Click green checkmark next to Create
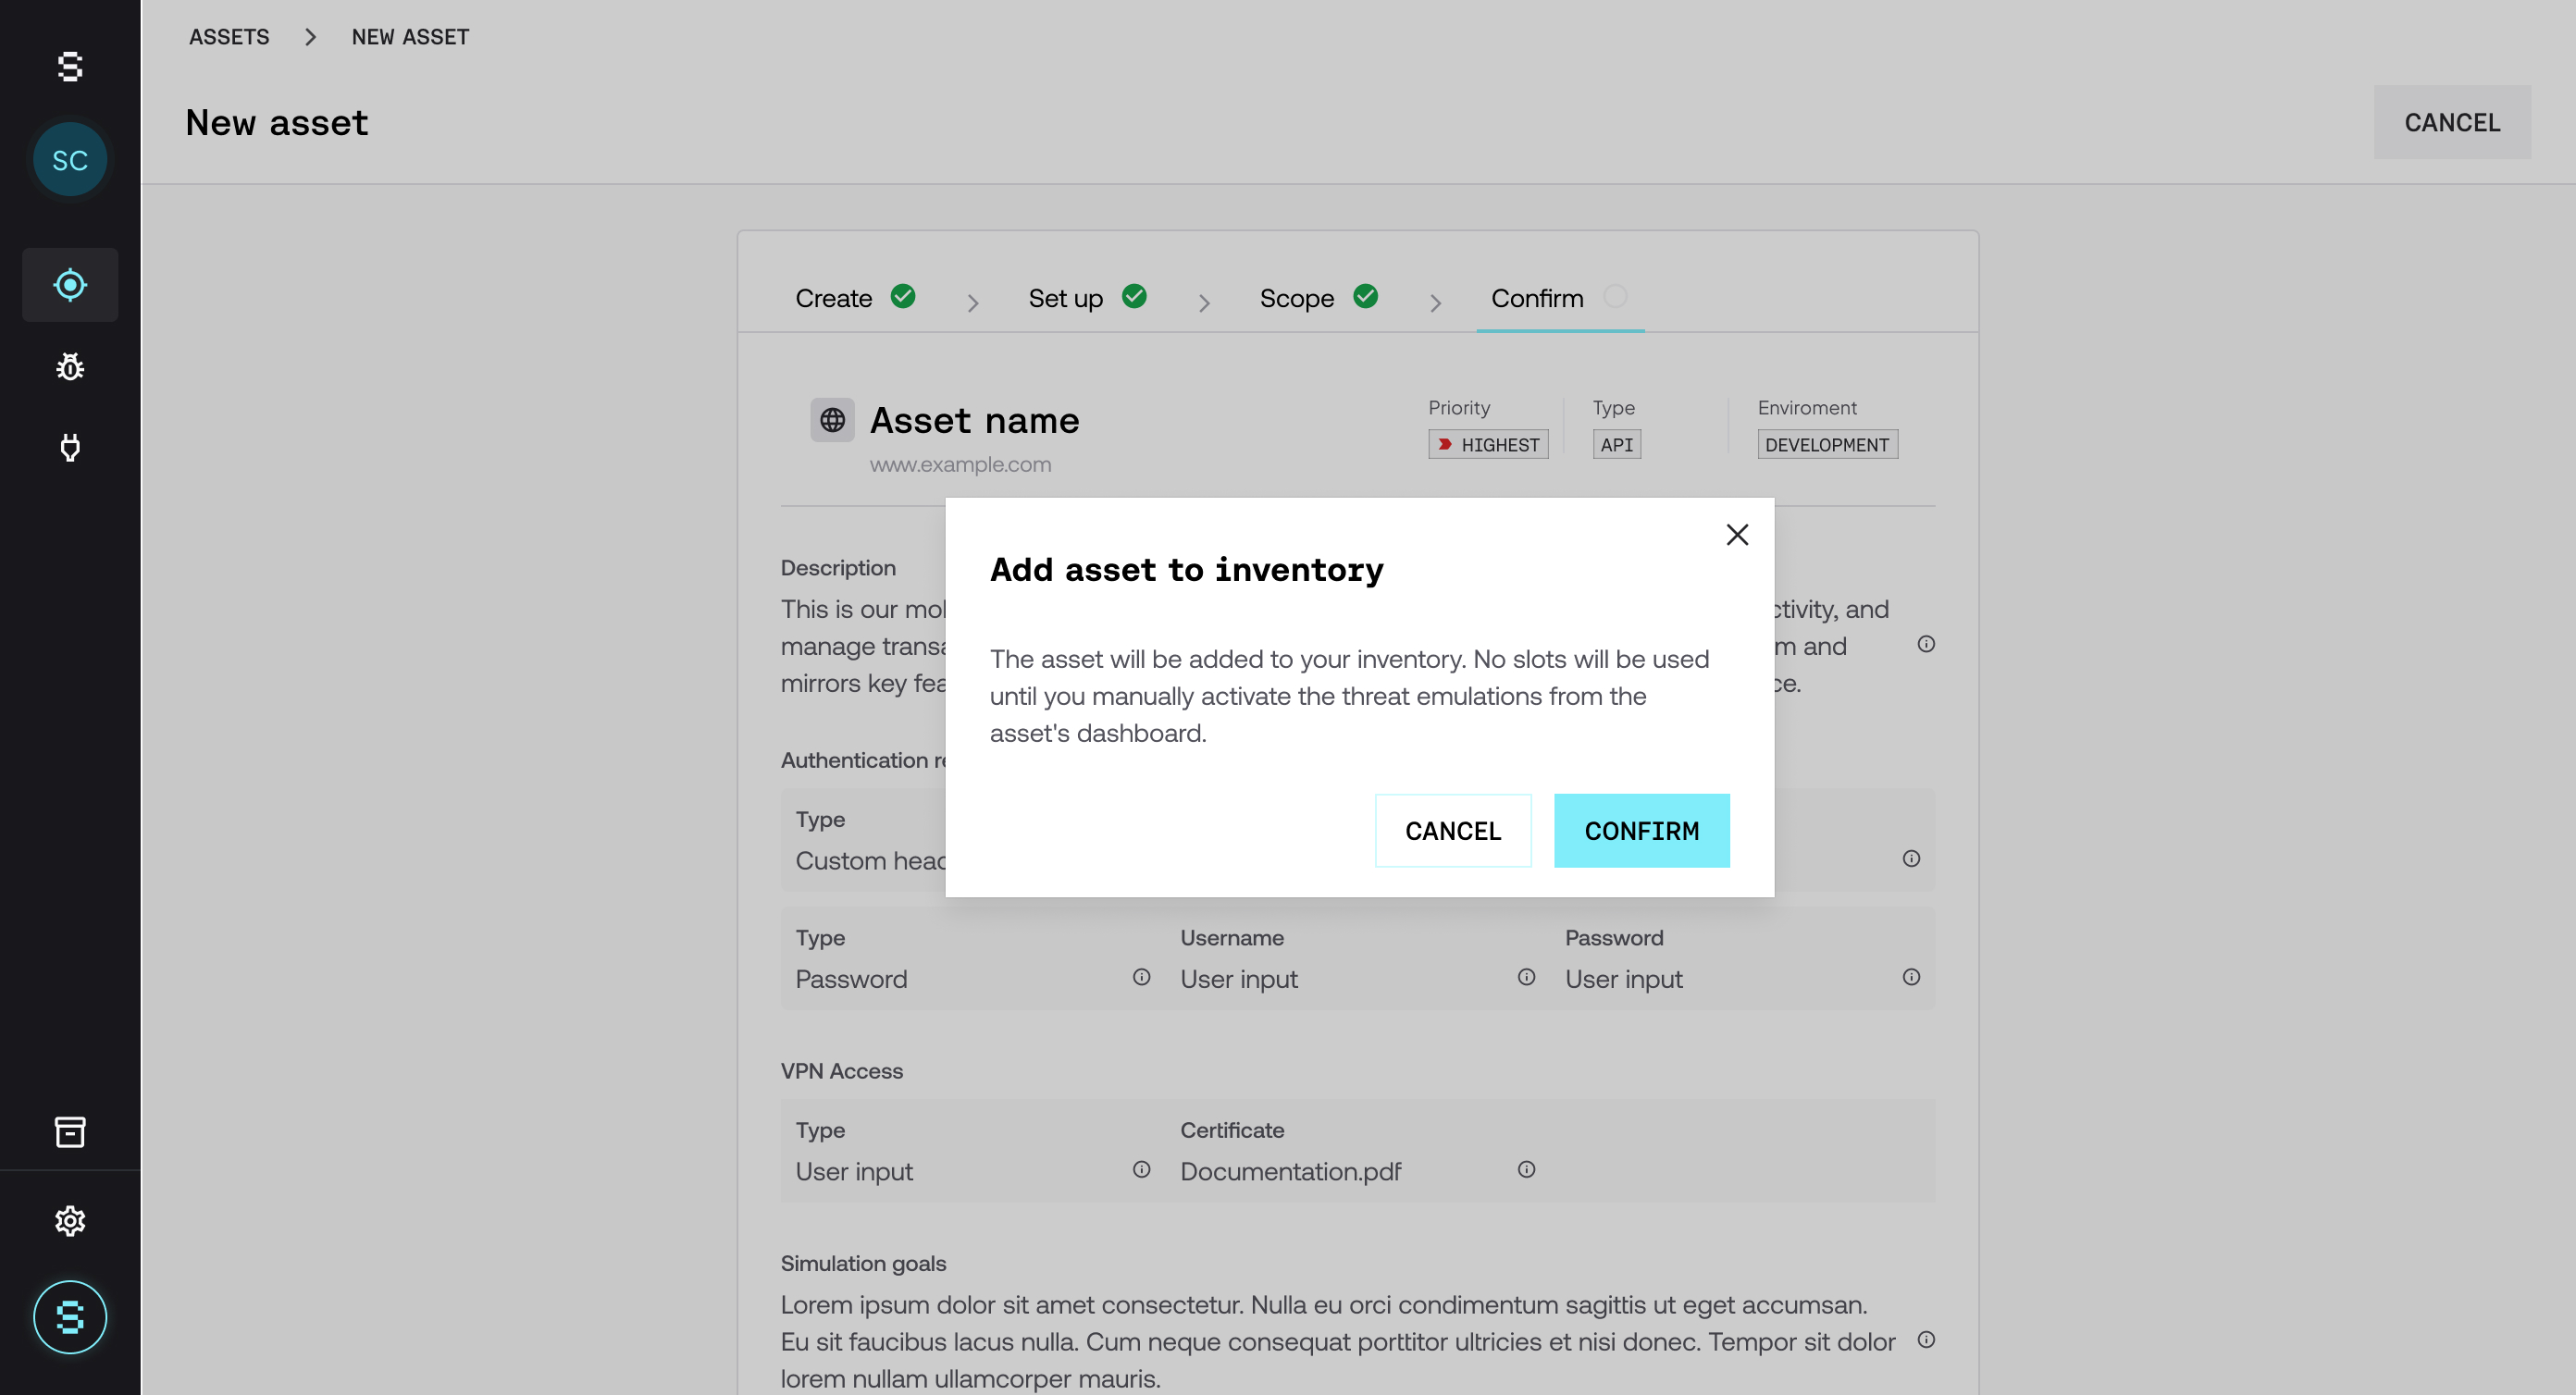2576x1395 pixels. [x=903, y=297]
